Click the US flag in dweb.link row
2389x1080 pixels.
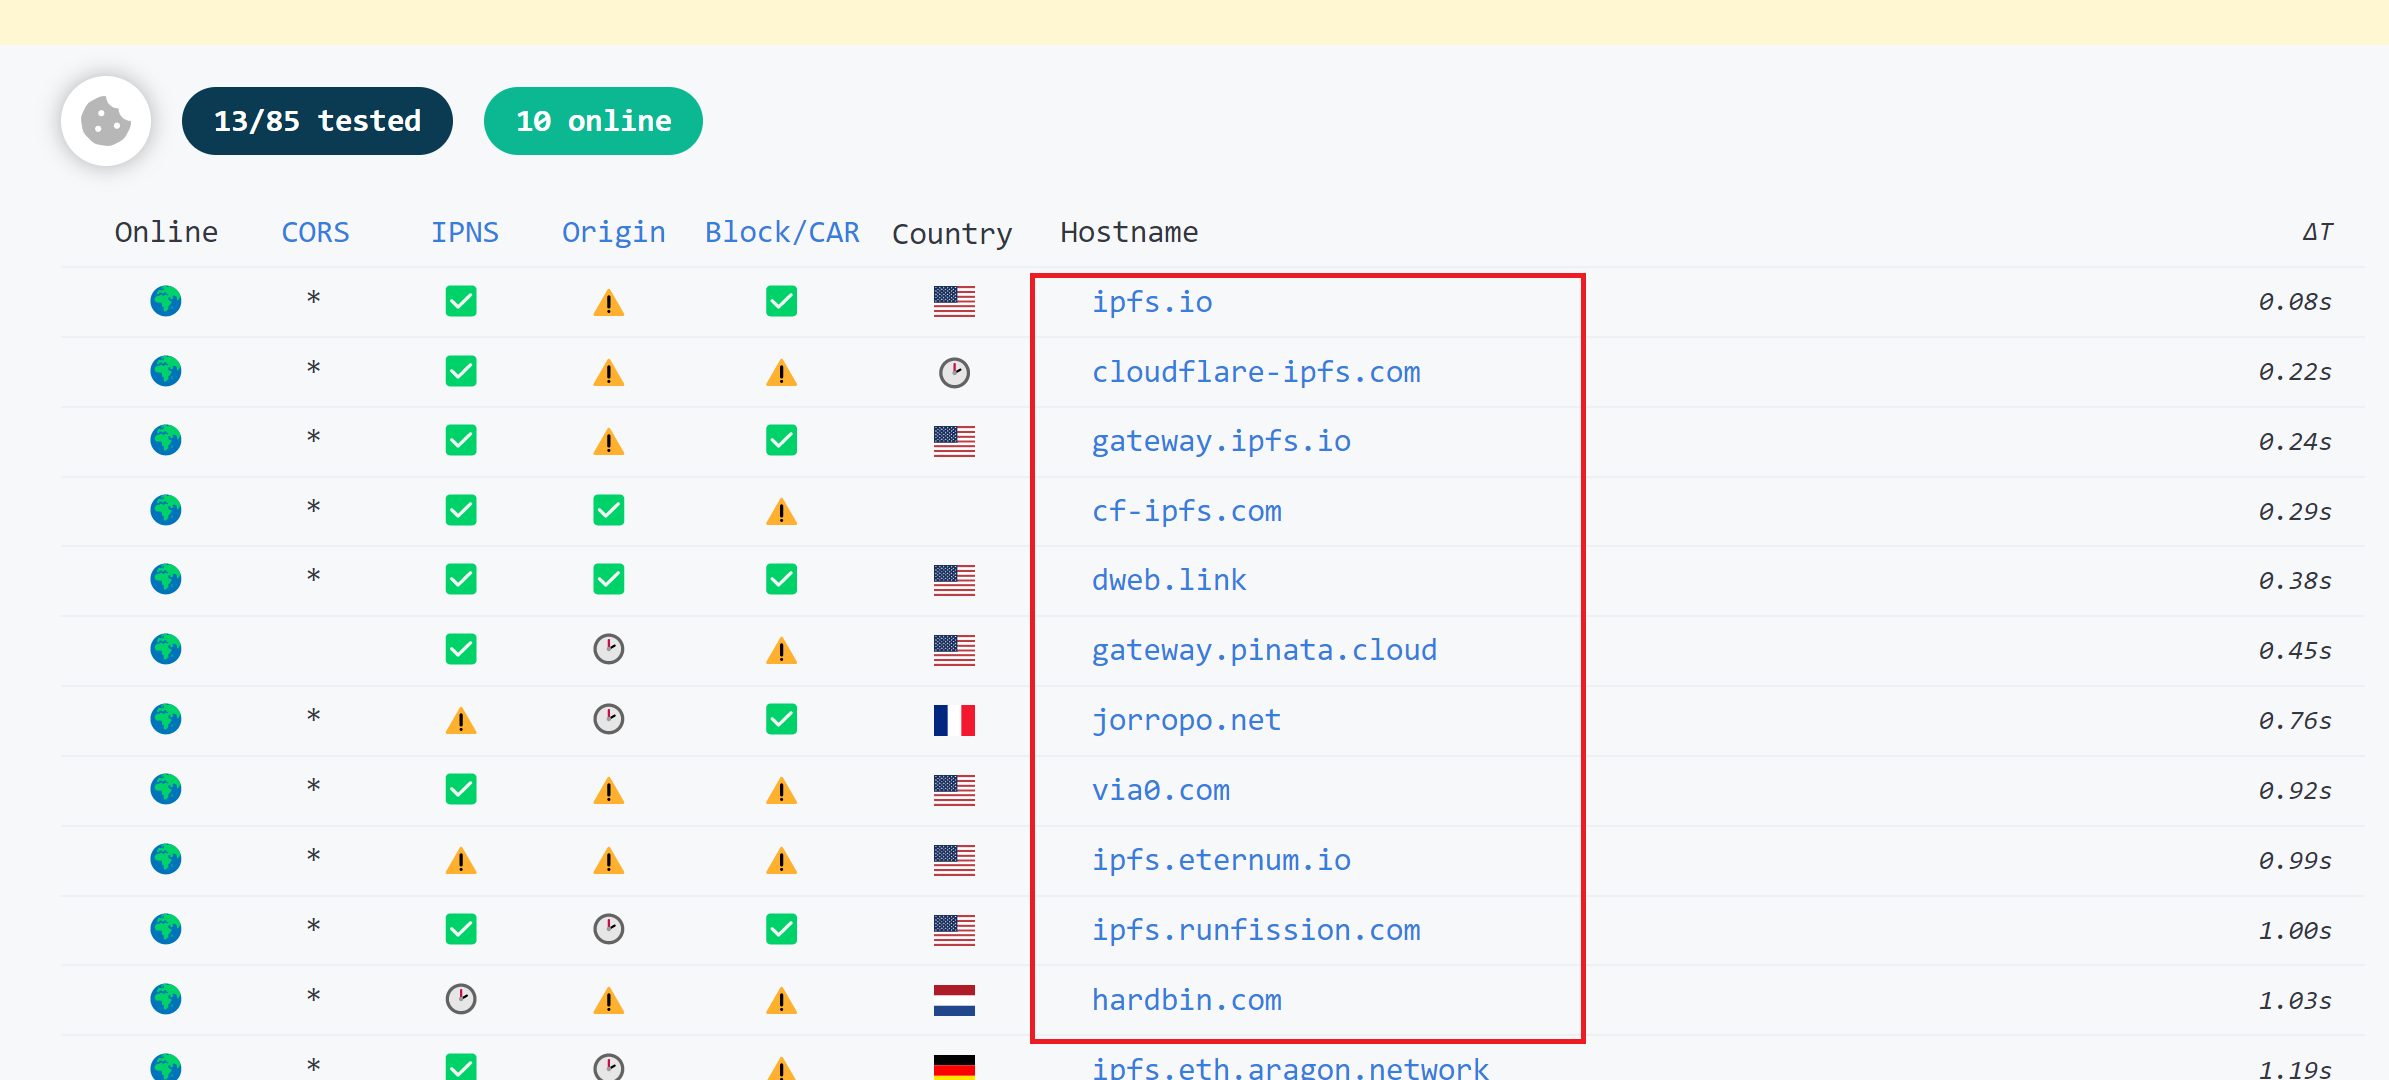click(x=954, y=580)
